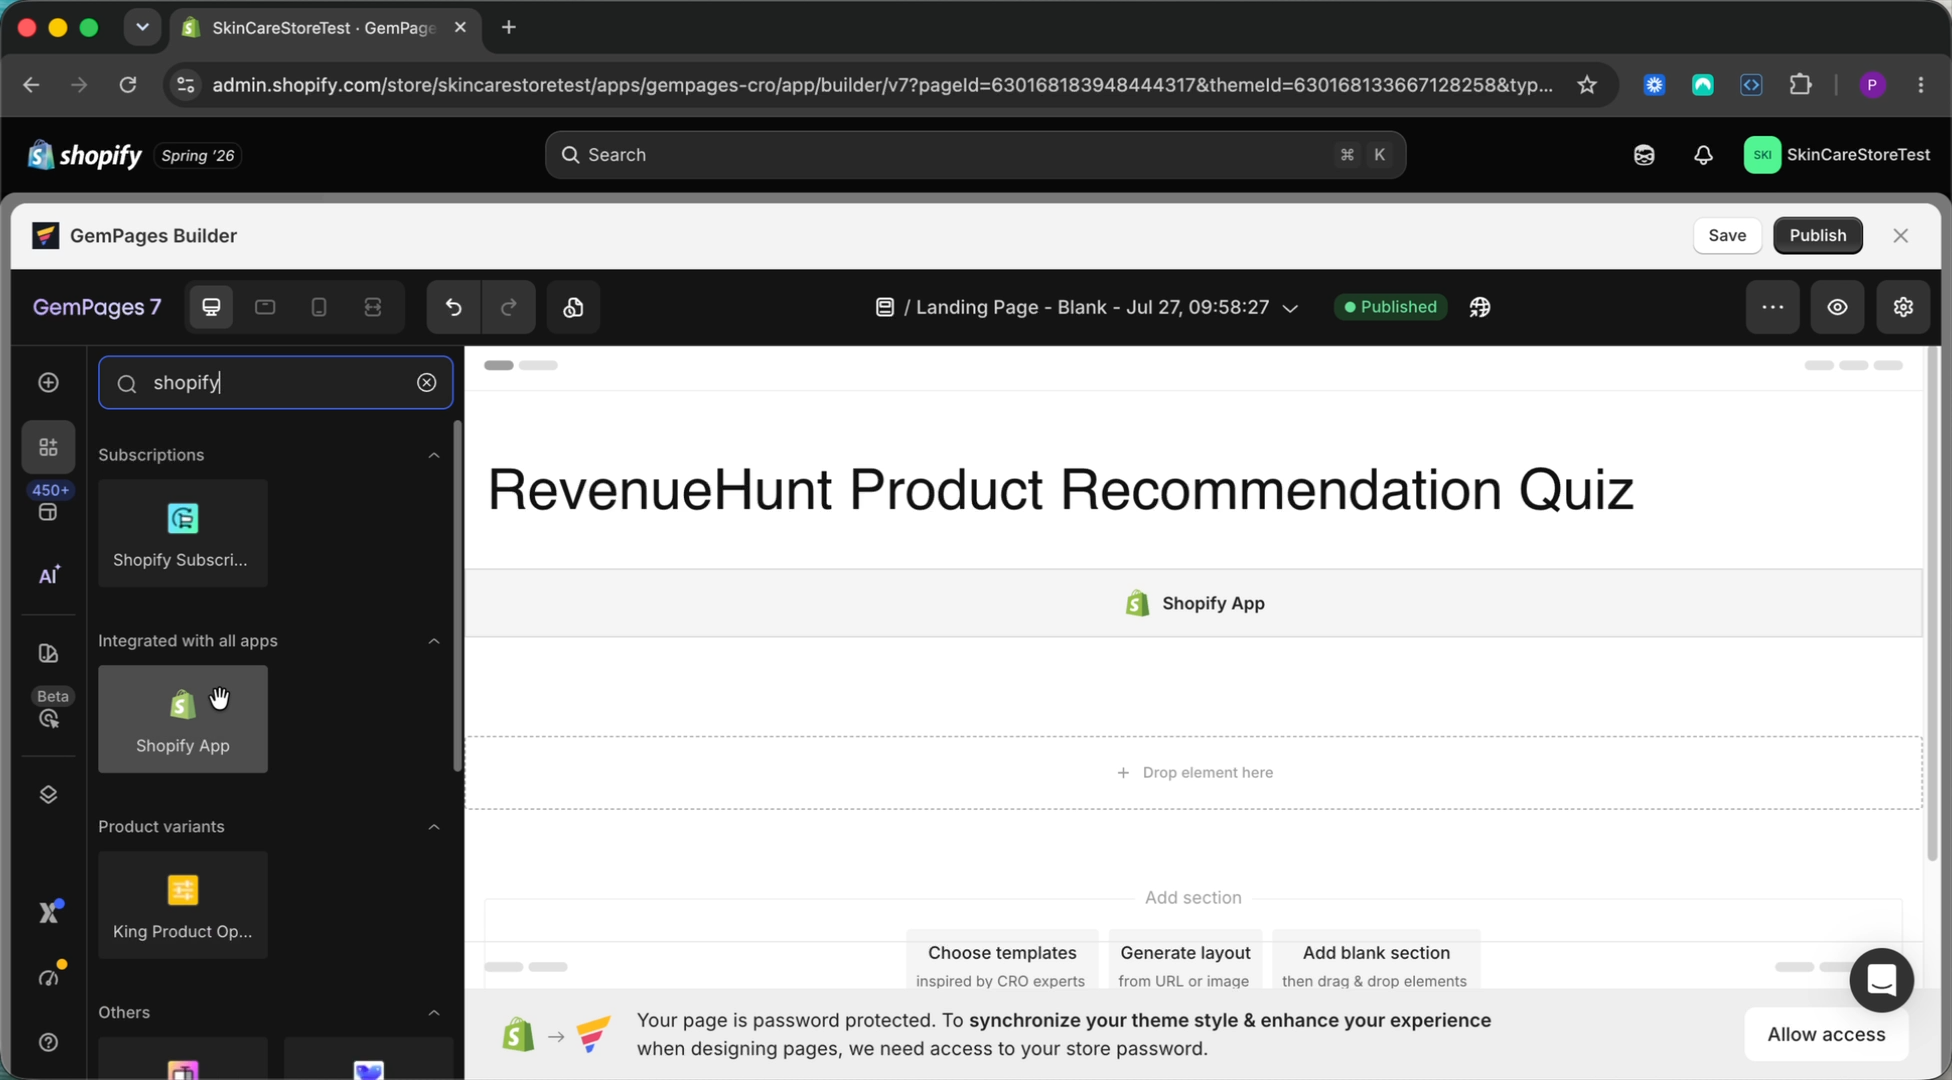Save the page
1952x1080 pixels.
(x=1727, y=236)
